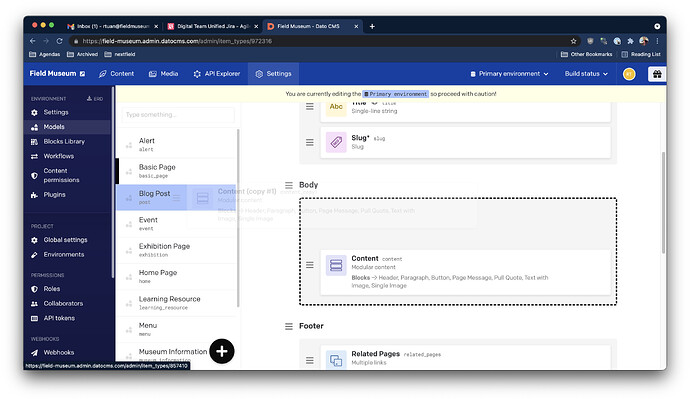The width and height of the screenshot is (690, 401).
Task: Open the Reading List
Action: (641, 54)
